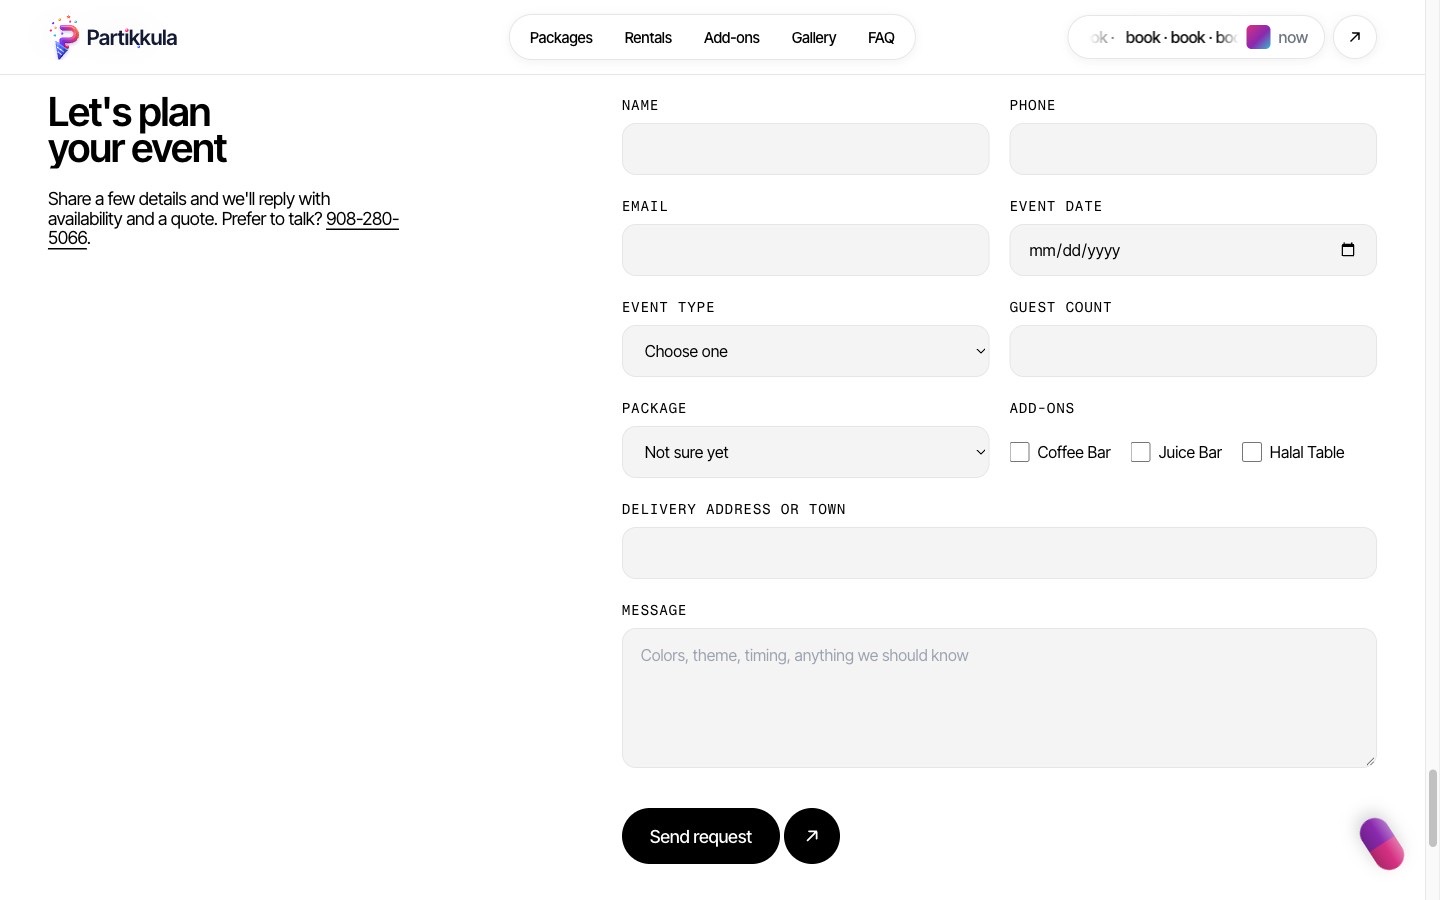
Task: Open the Rentals nav item
Action: pos(648,37)
